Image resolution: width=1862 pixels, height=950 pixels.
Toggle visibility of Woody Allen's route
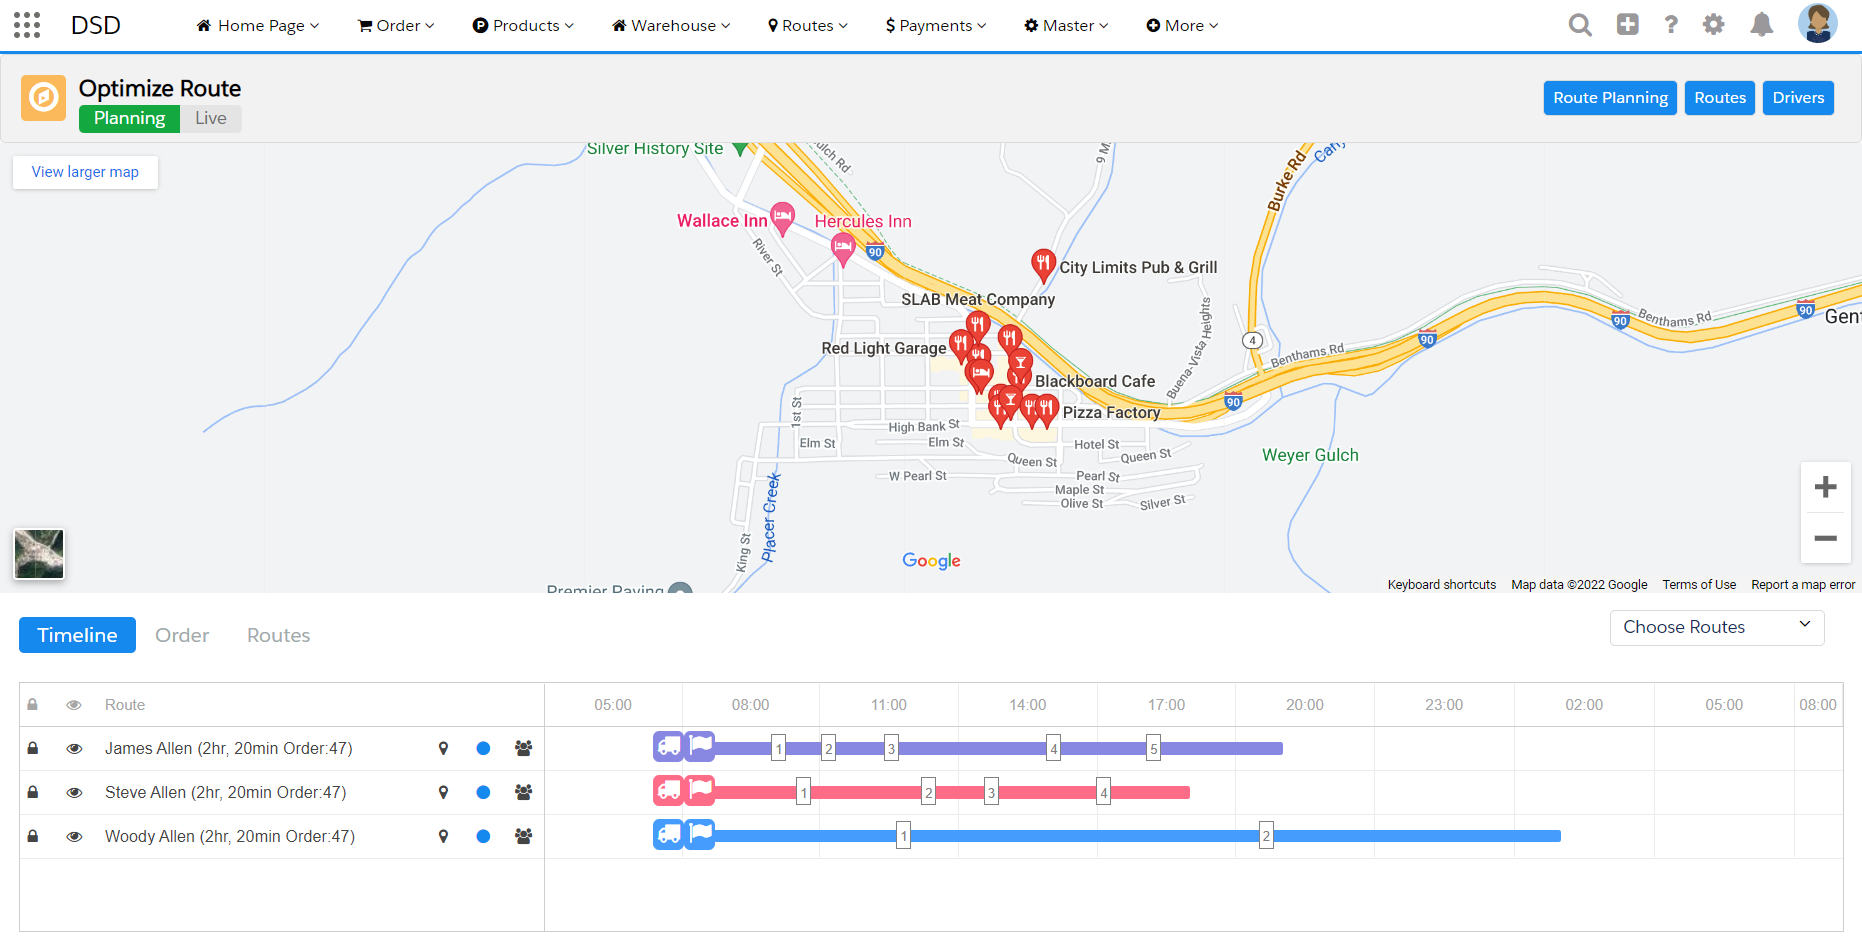pyautogui.click(x=74, y=836)
